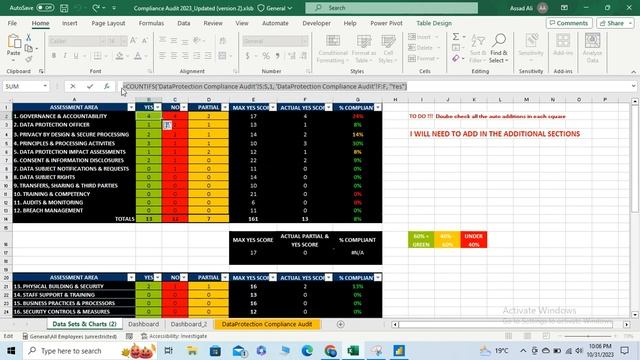
Task: Open Task View on the taskbar
Action: click(x=168, y=351)
